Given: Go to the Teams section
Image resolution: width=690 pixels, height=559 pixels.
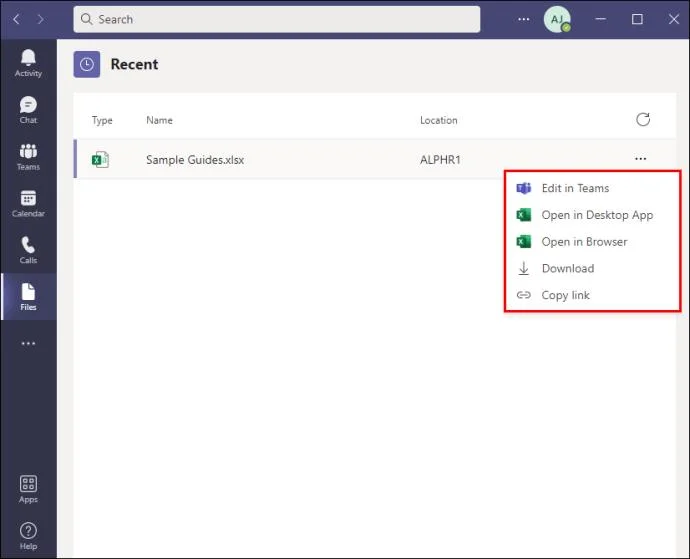Looking at the screenshot, I should tap(28, 157).
